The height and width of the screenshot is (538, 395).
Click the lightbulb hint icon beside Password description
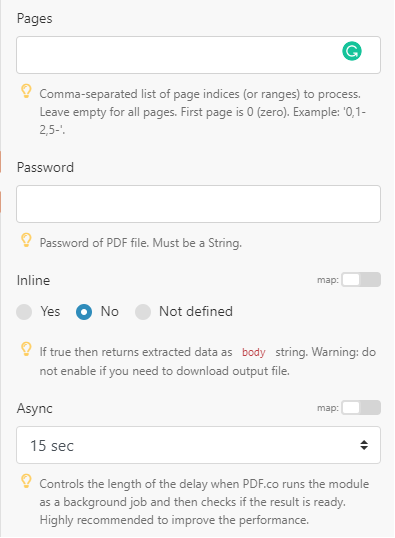tap(26, 240)
